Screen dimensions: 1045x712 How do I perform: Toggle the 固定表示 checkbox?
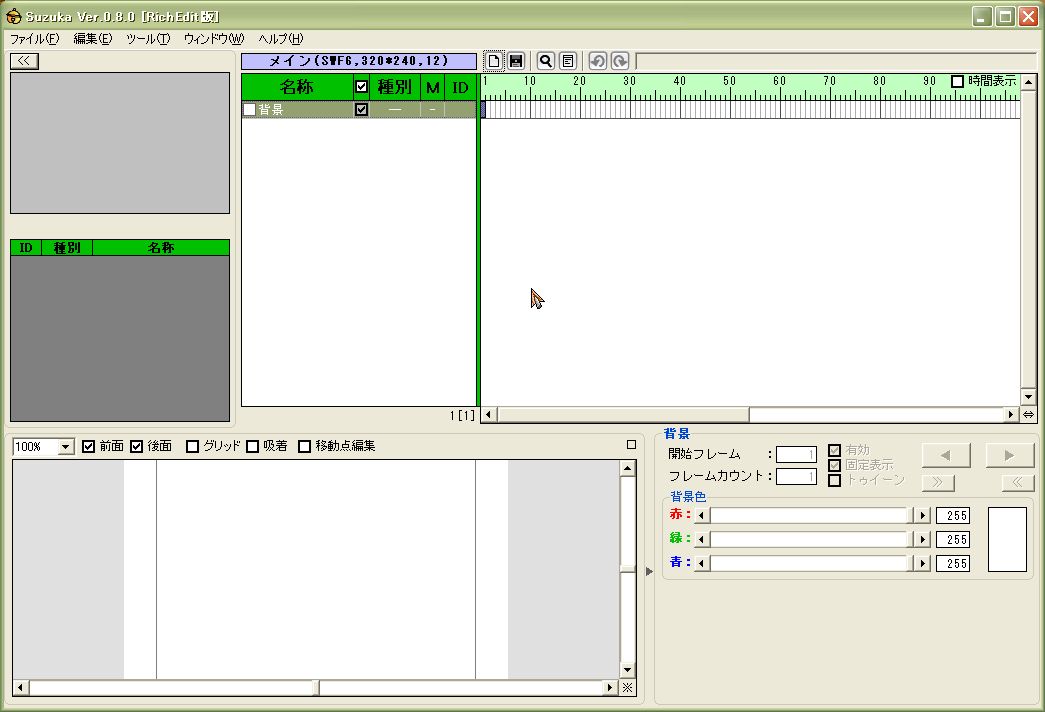pyautogui.click(x=834, y=465)
